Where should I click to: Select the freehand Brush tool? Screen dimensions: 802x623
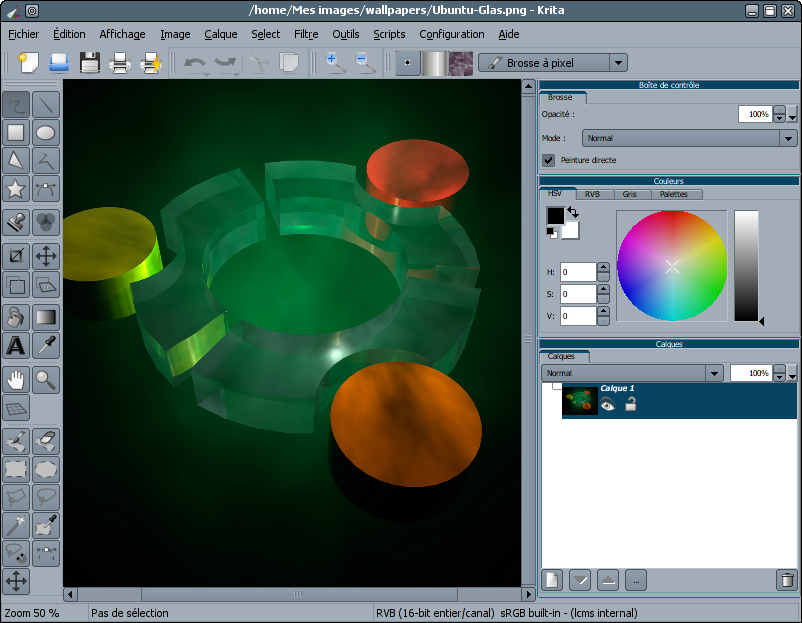click(x=16, y=105)
